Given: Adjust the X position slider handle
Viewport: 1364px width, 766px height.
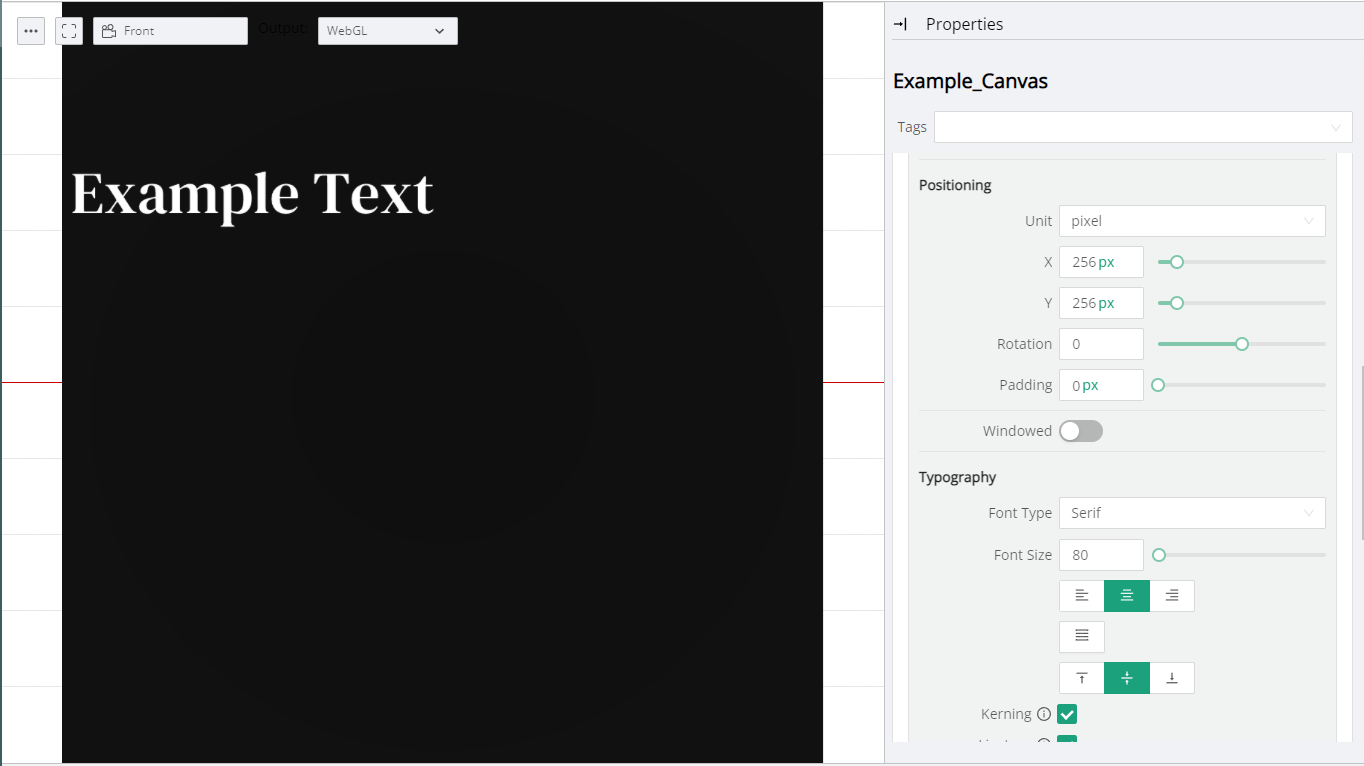Looking at the screenshot, I should tap(1177, 262).
